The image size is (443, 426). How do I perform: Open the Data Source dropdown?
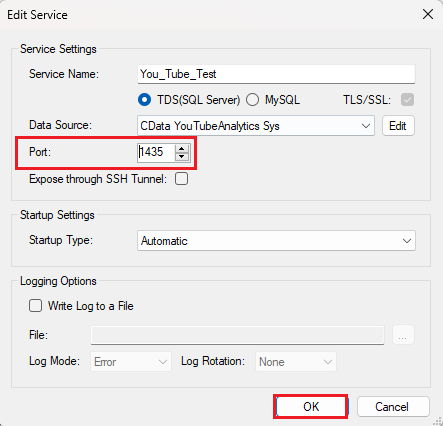click(x=256, y=126)
